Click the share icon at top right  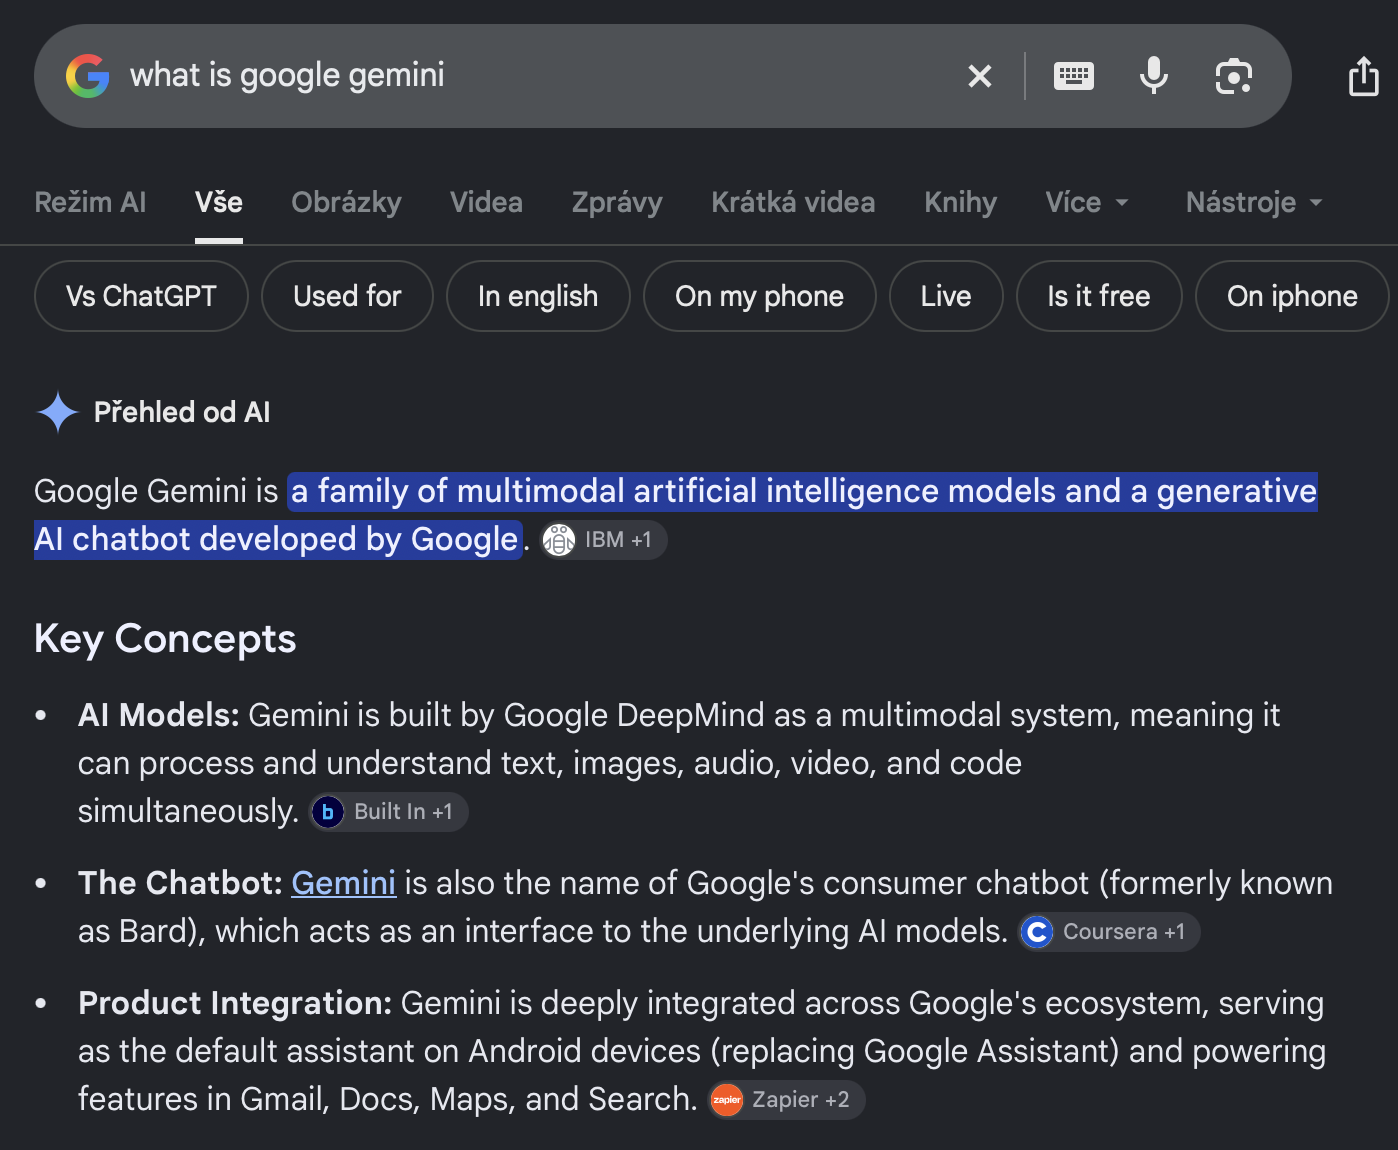(1364, 76)
